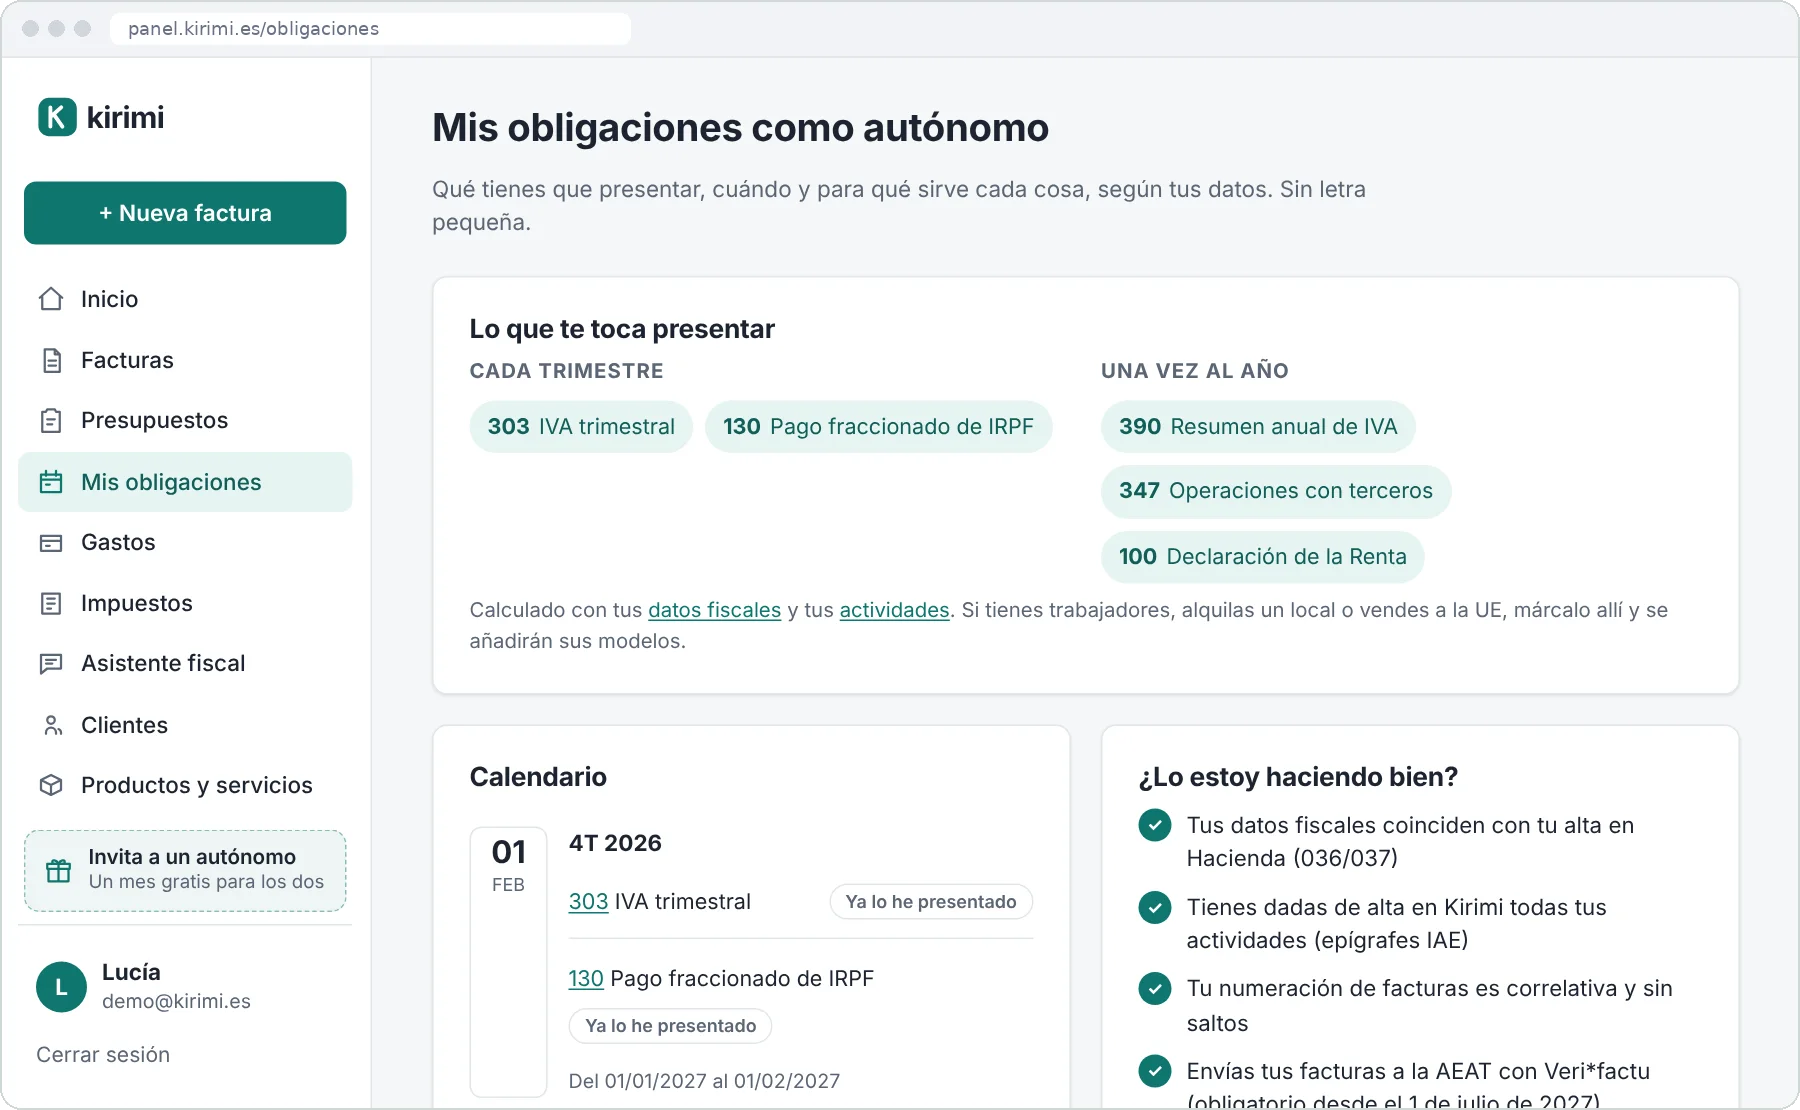Screen dimensions: 1800x1110
Task: Open Productos y servicios
Action: [x=185, y=786]
